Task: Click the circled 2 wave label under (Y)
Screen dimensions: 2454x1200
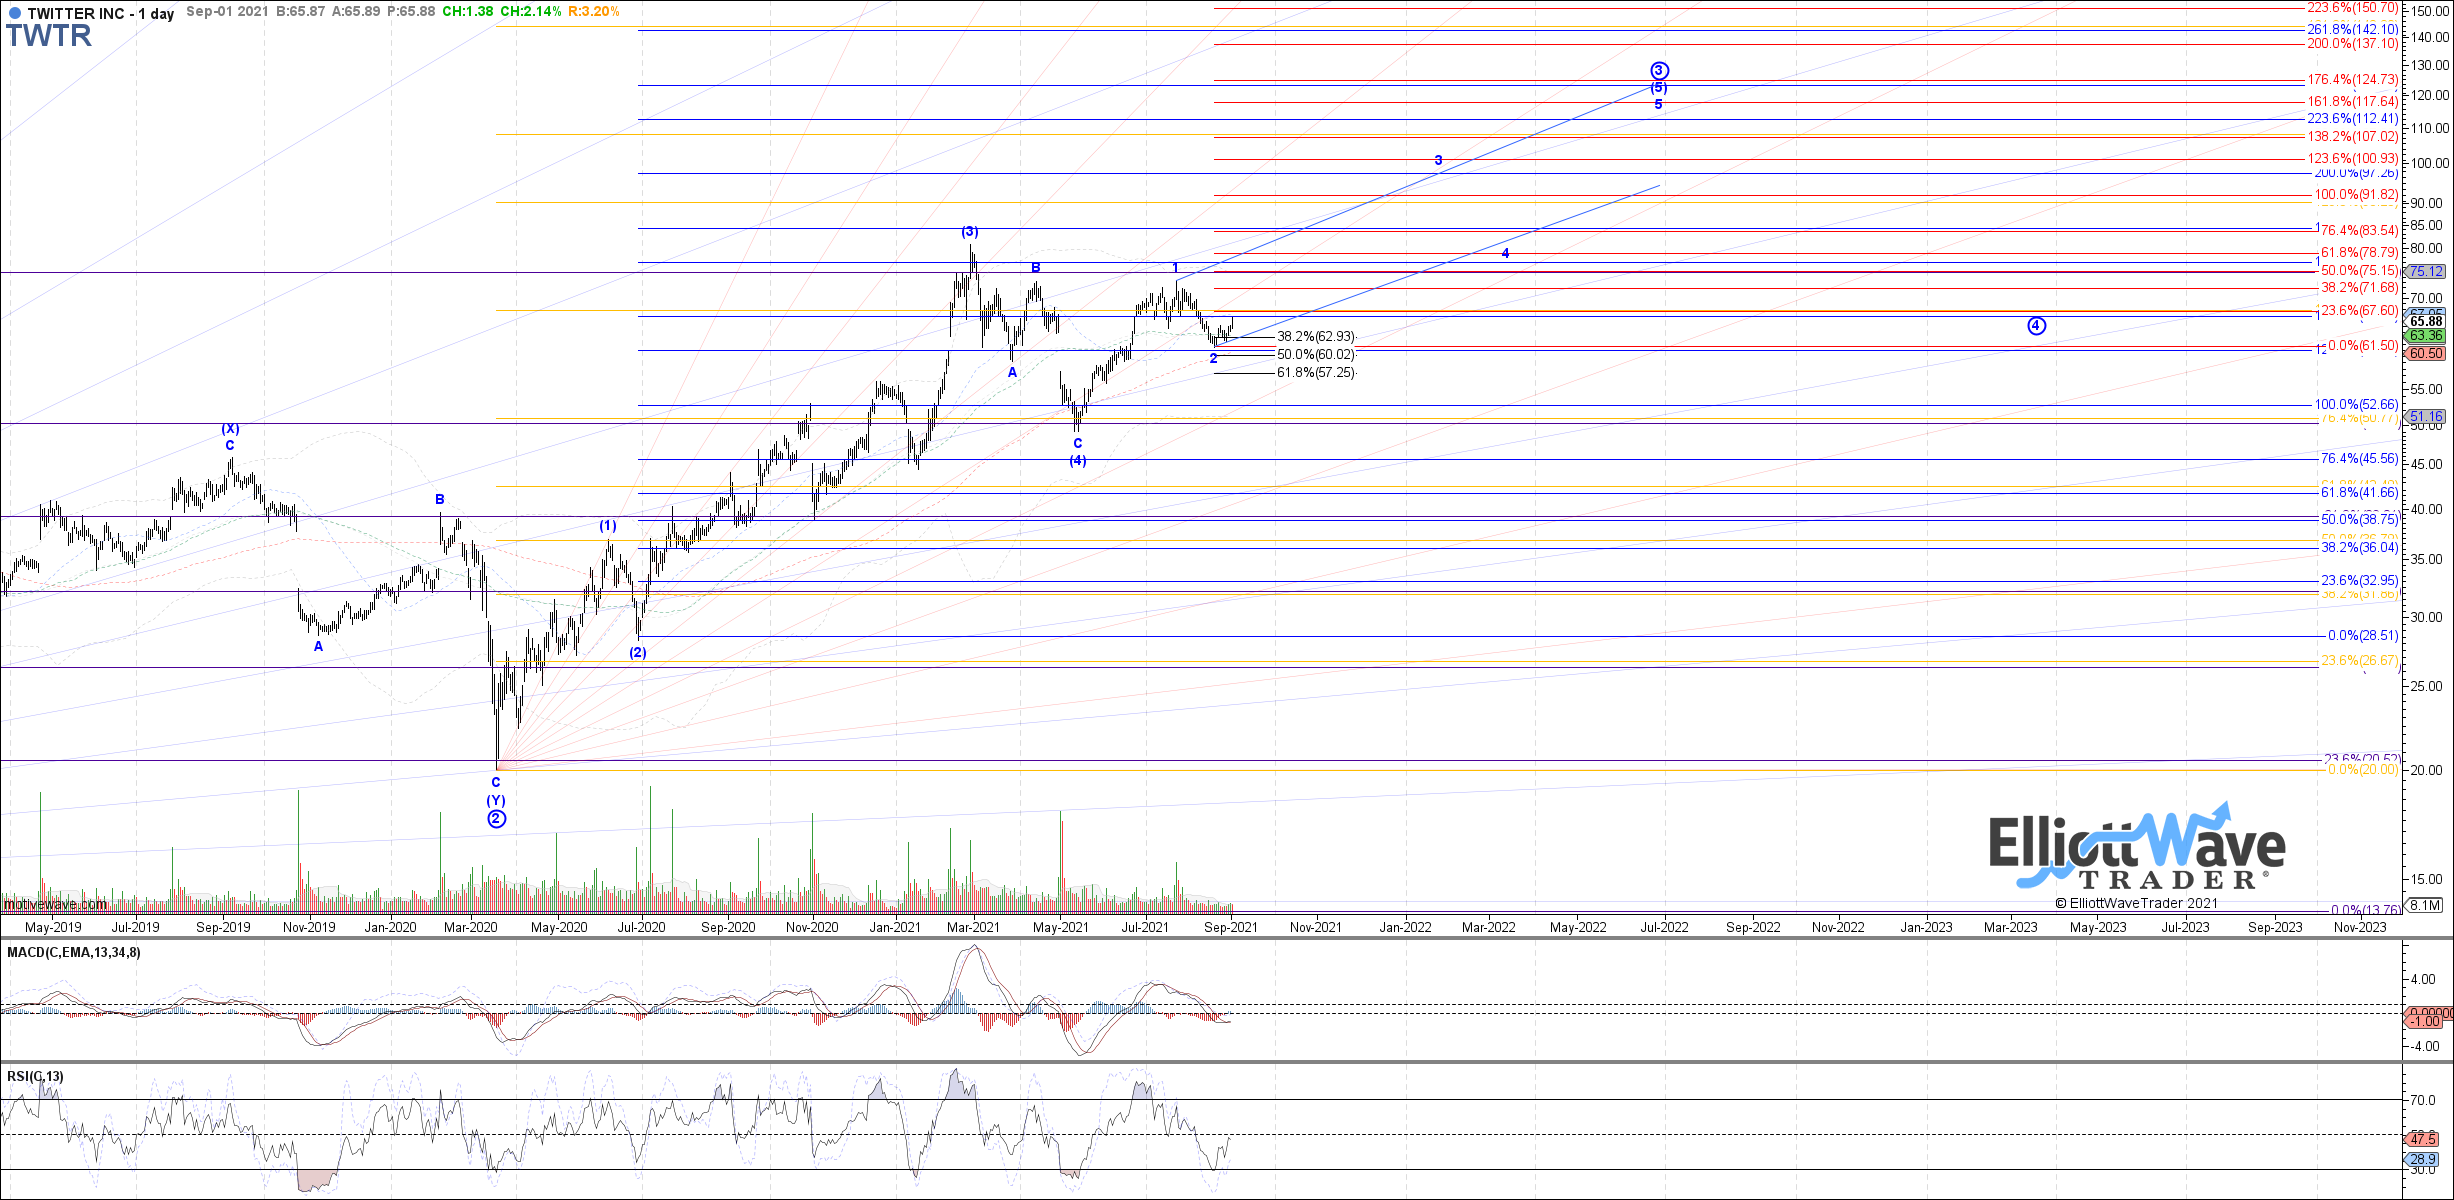Action: (x=497, y=819)
